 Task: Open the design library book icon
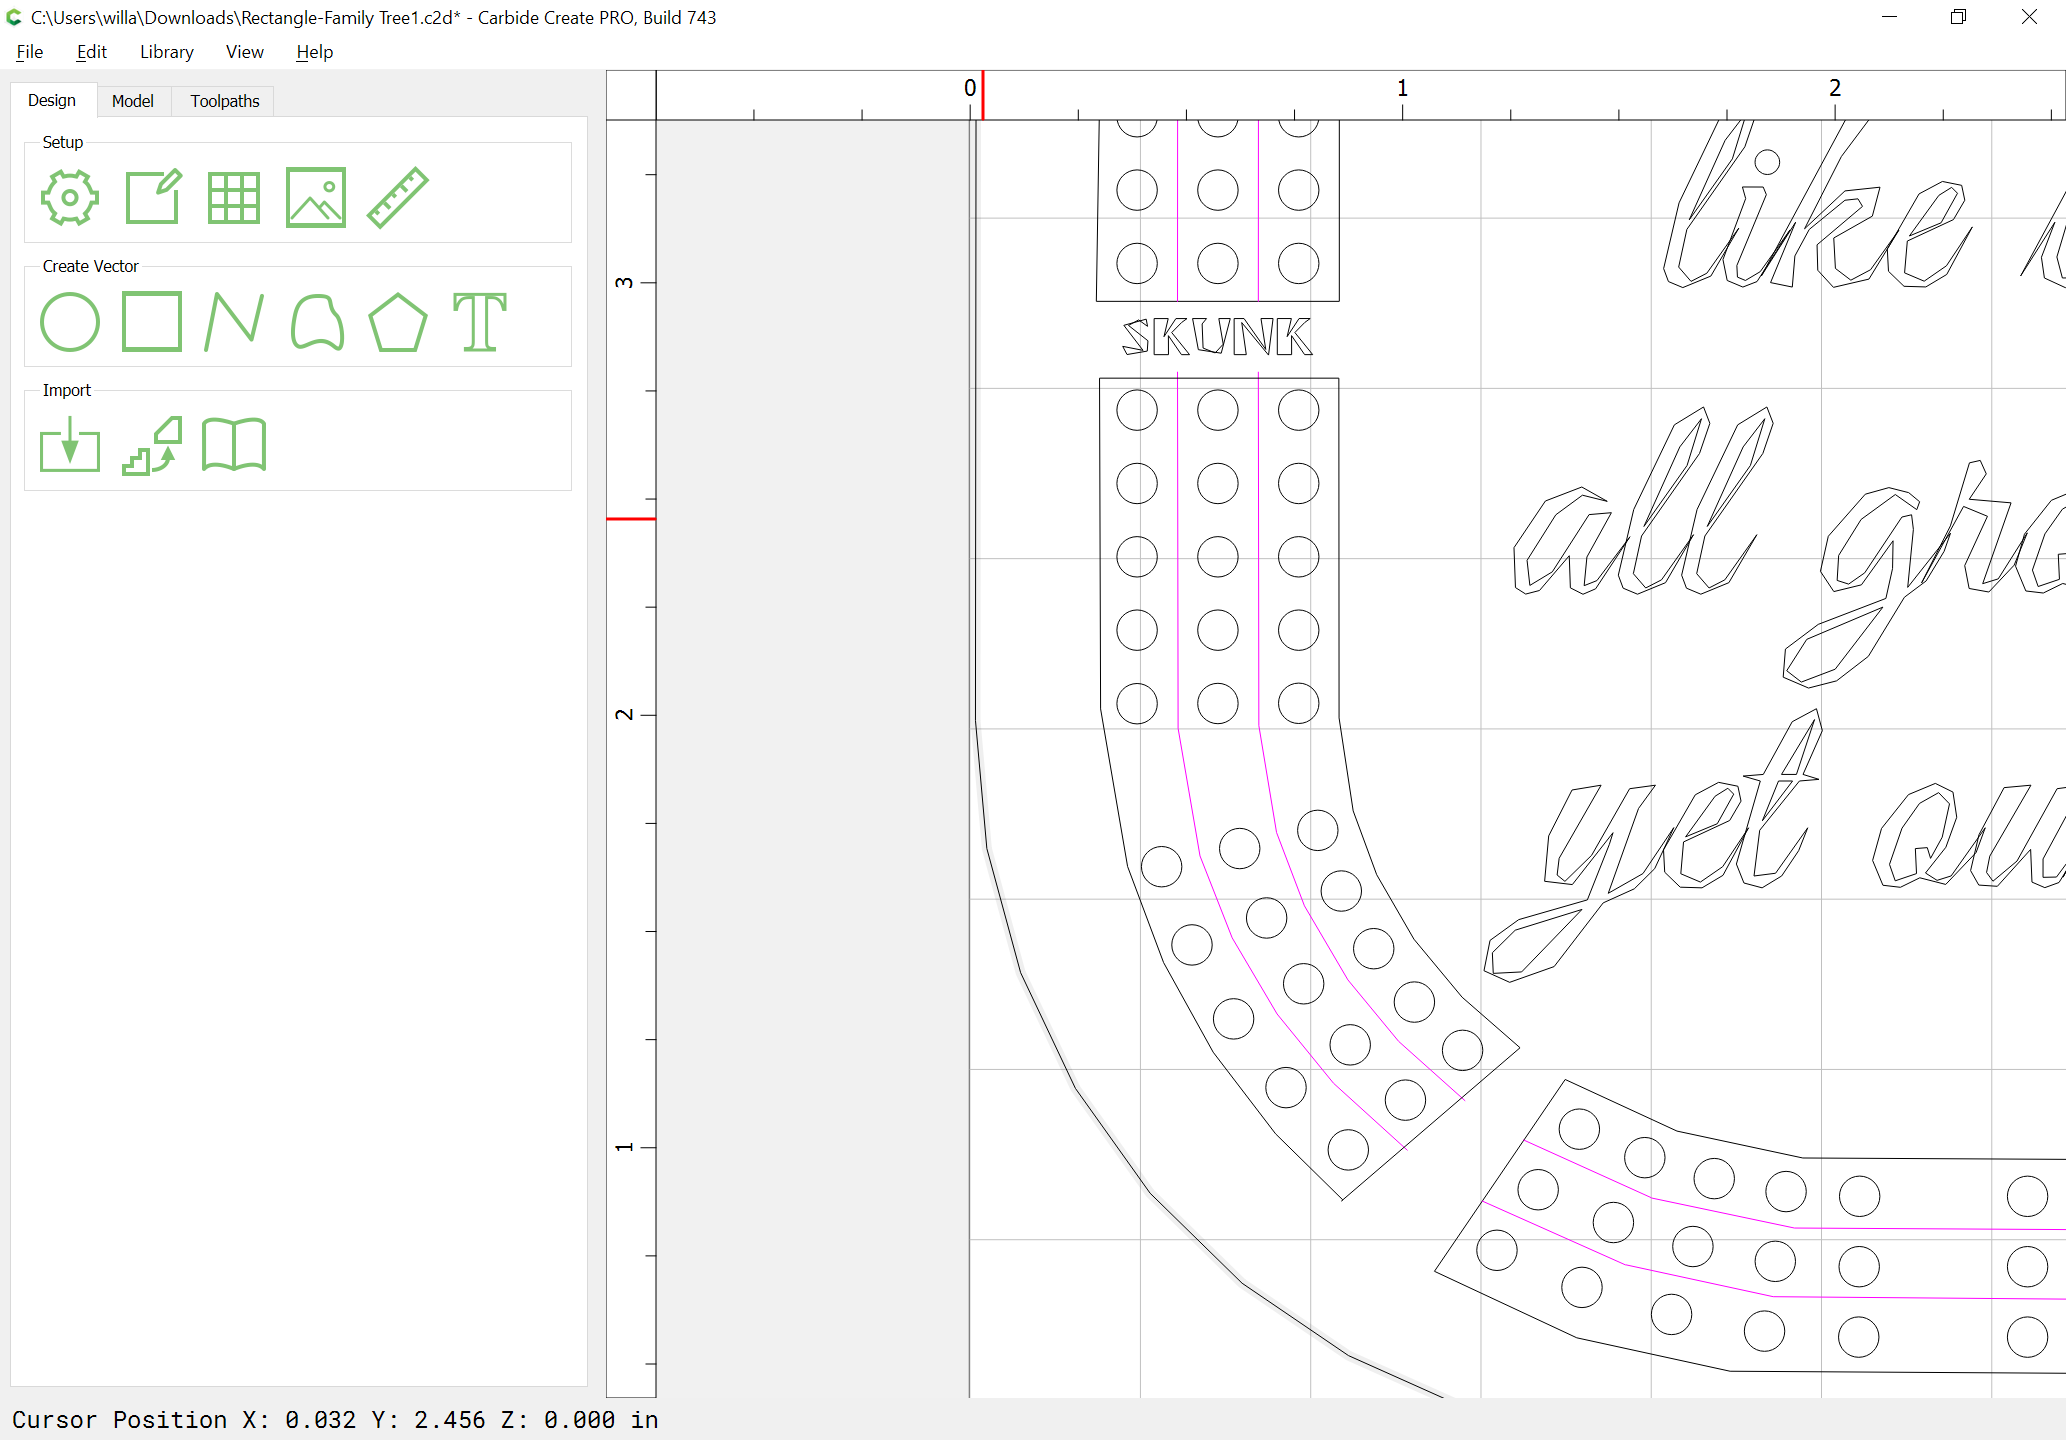[x=234, y=444]
